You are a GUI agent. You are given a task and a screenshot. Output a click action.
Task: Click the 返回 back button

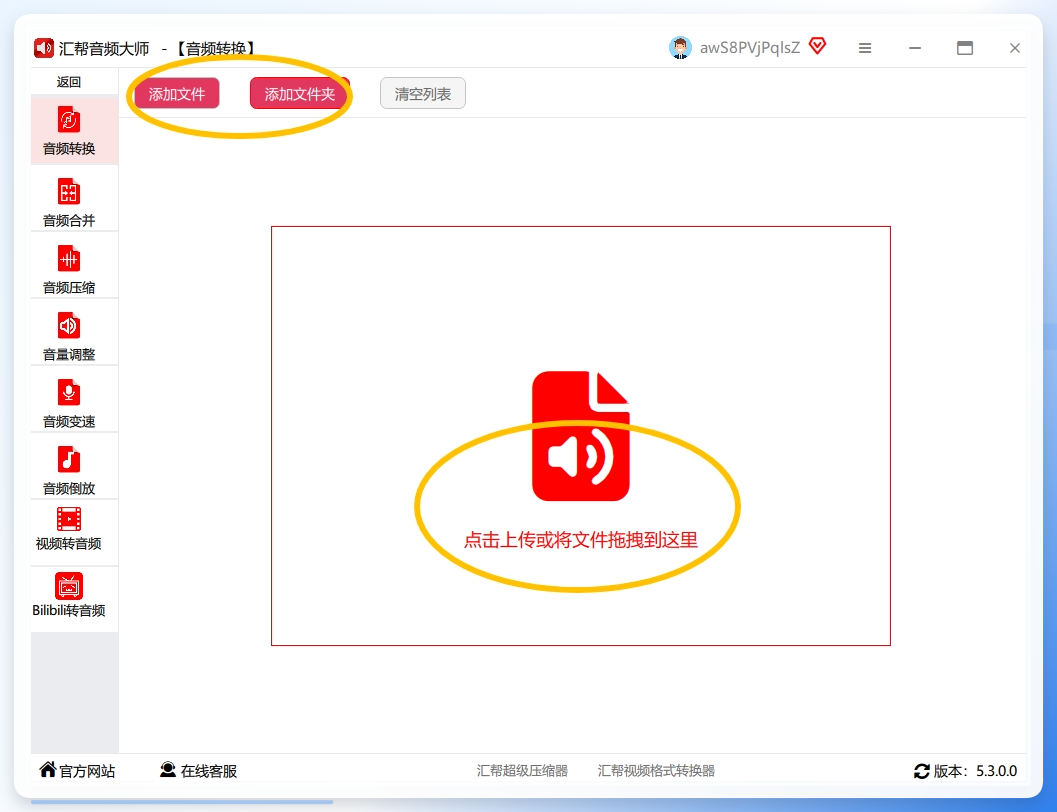(x=69, y=82)
